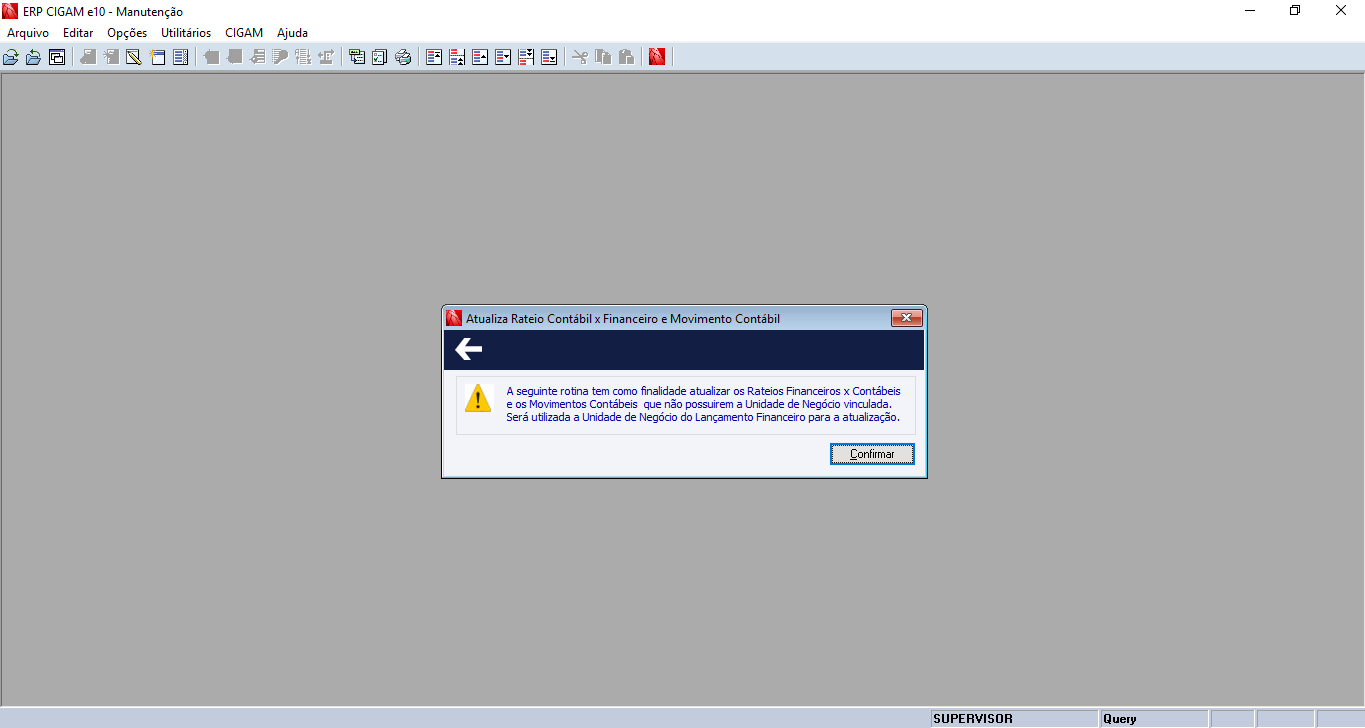The width and height of the screenshot is (1365, 728).
Task: Open the Editar menu
Action: point(78,33)
